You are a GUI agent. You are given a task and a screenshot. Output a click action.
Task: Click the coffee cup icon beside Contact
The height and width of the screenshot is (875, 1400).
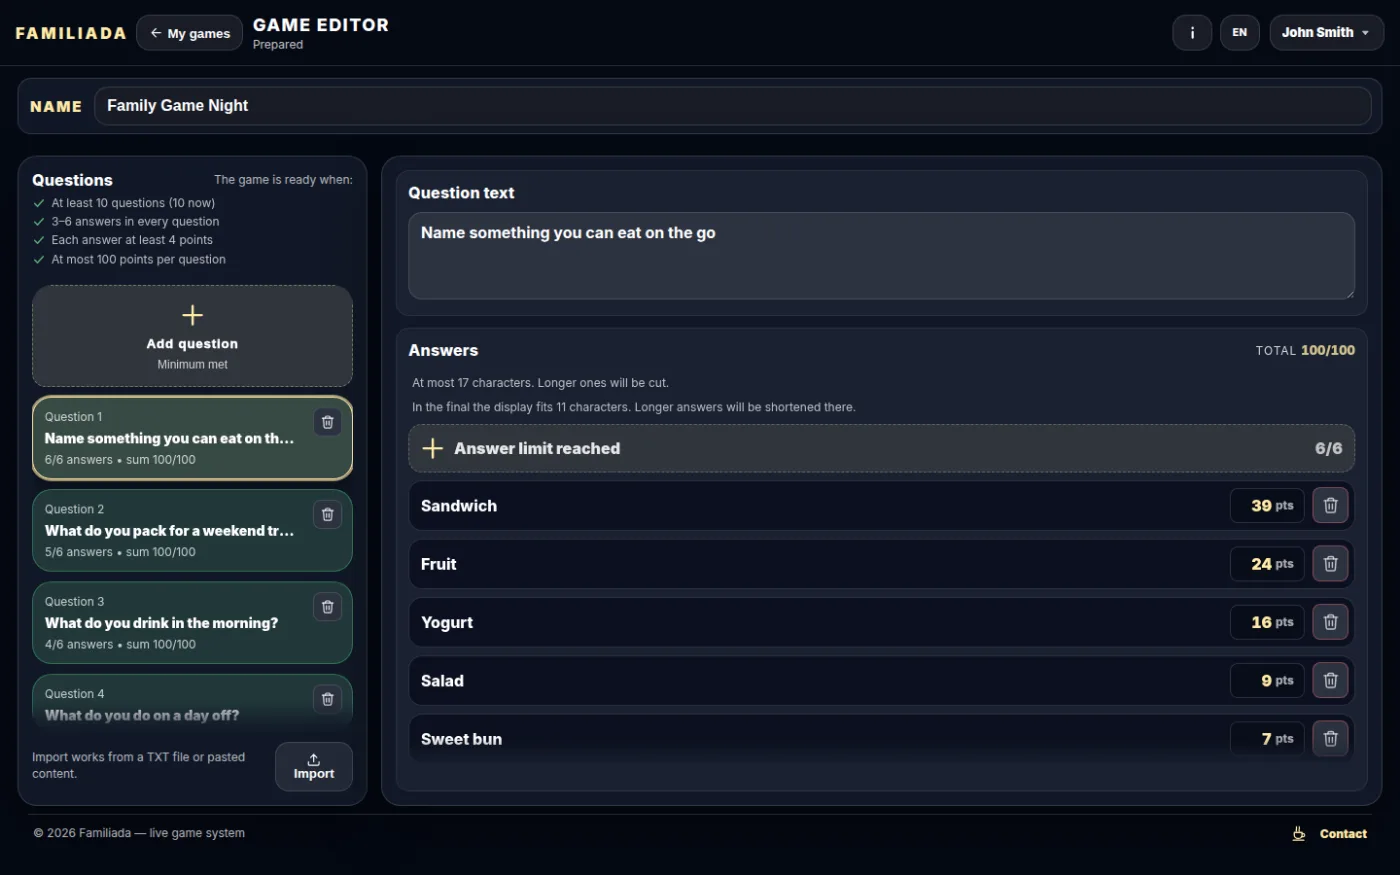[x=1299, y=834]
